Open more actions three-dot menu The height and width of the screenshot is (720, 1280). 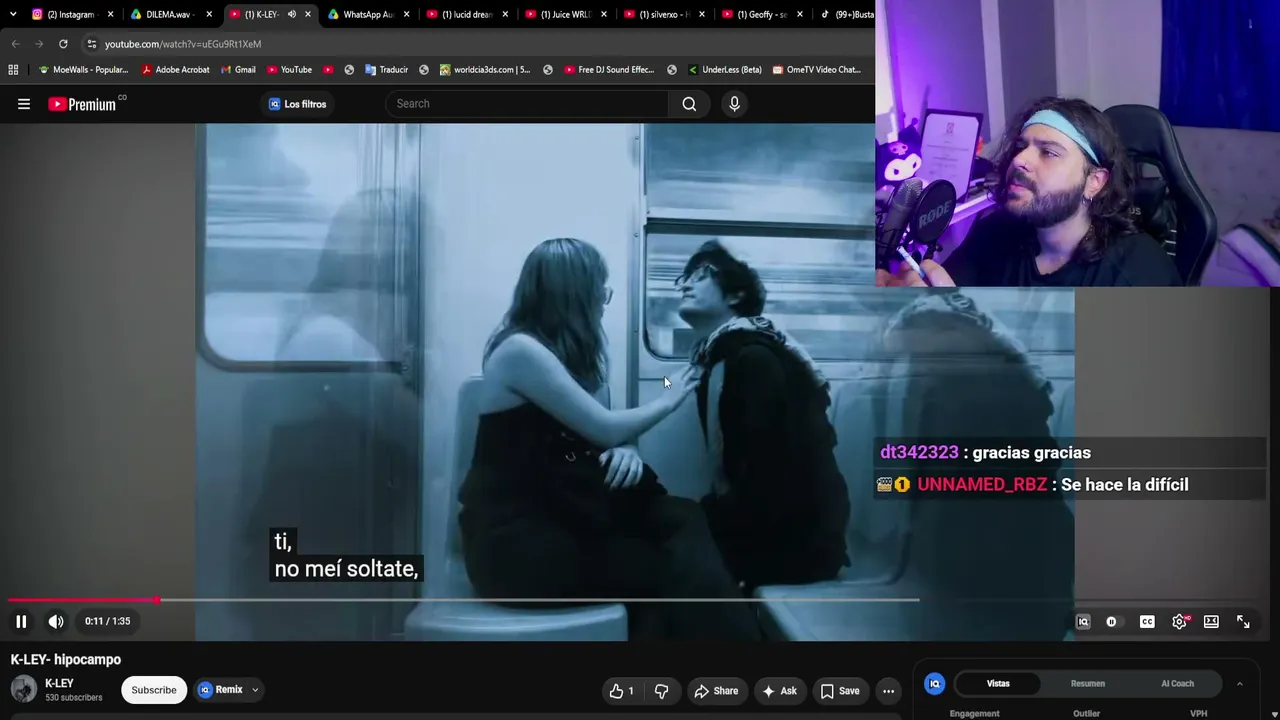click(888, 691)
